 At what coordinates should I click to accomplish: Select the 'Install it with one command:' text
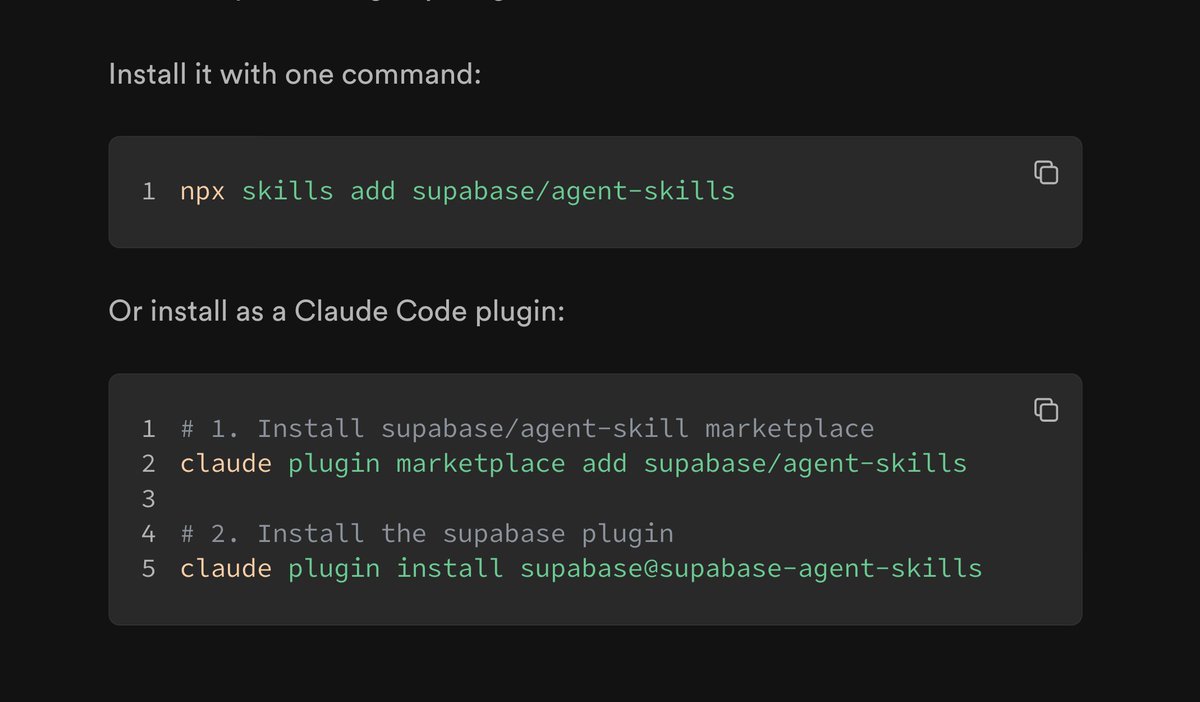[x=295, y=75]
